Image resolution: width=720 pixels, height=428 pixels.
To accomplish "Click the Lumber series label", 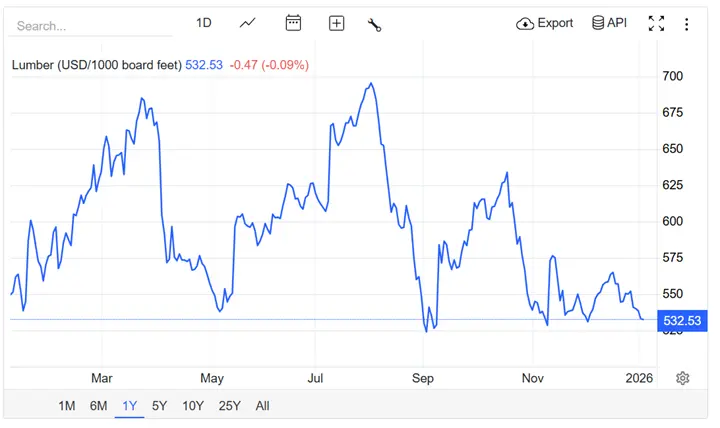I will [96, 65].
